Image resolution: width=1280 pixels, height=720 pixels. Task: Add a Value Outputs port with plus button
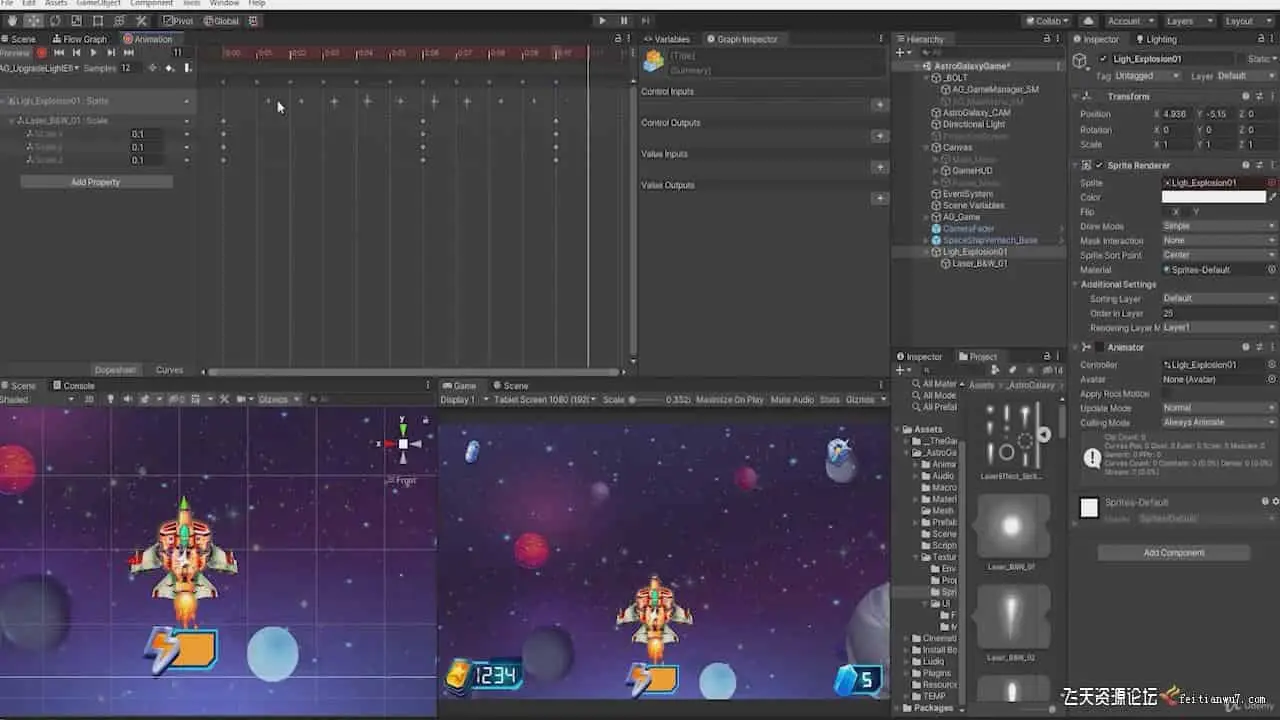point(880,198)
